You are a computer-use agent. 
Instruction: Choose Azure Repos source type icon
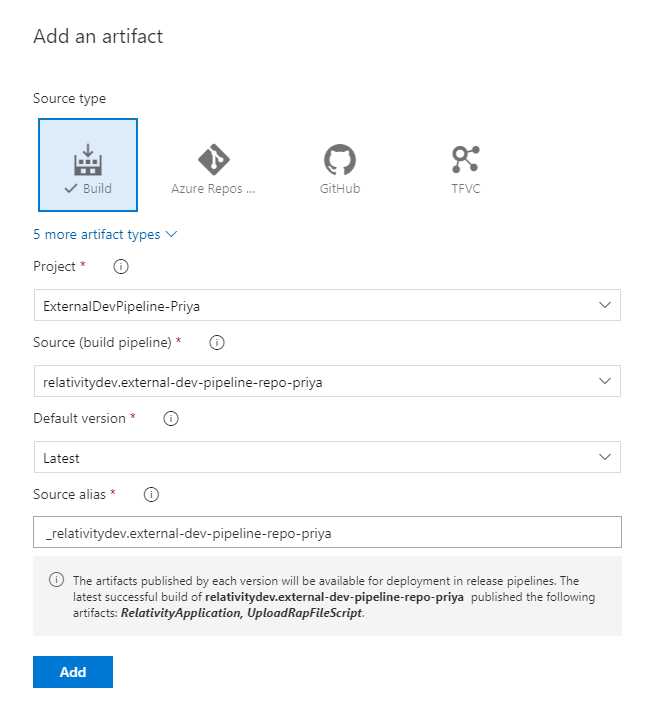(x=214, y=159)
